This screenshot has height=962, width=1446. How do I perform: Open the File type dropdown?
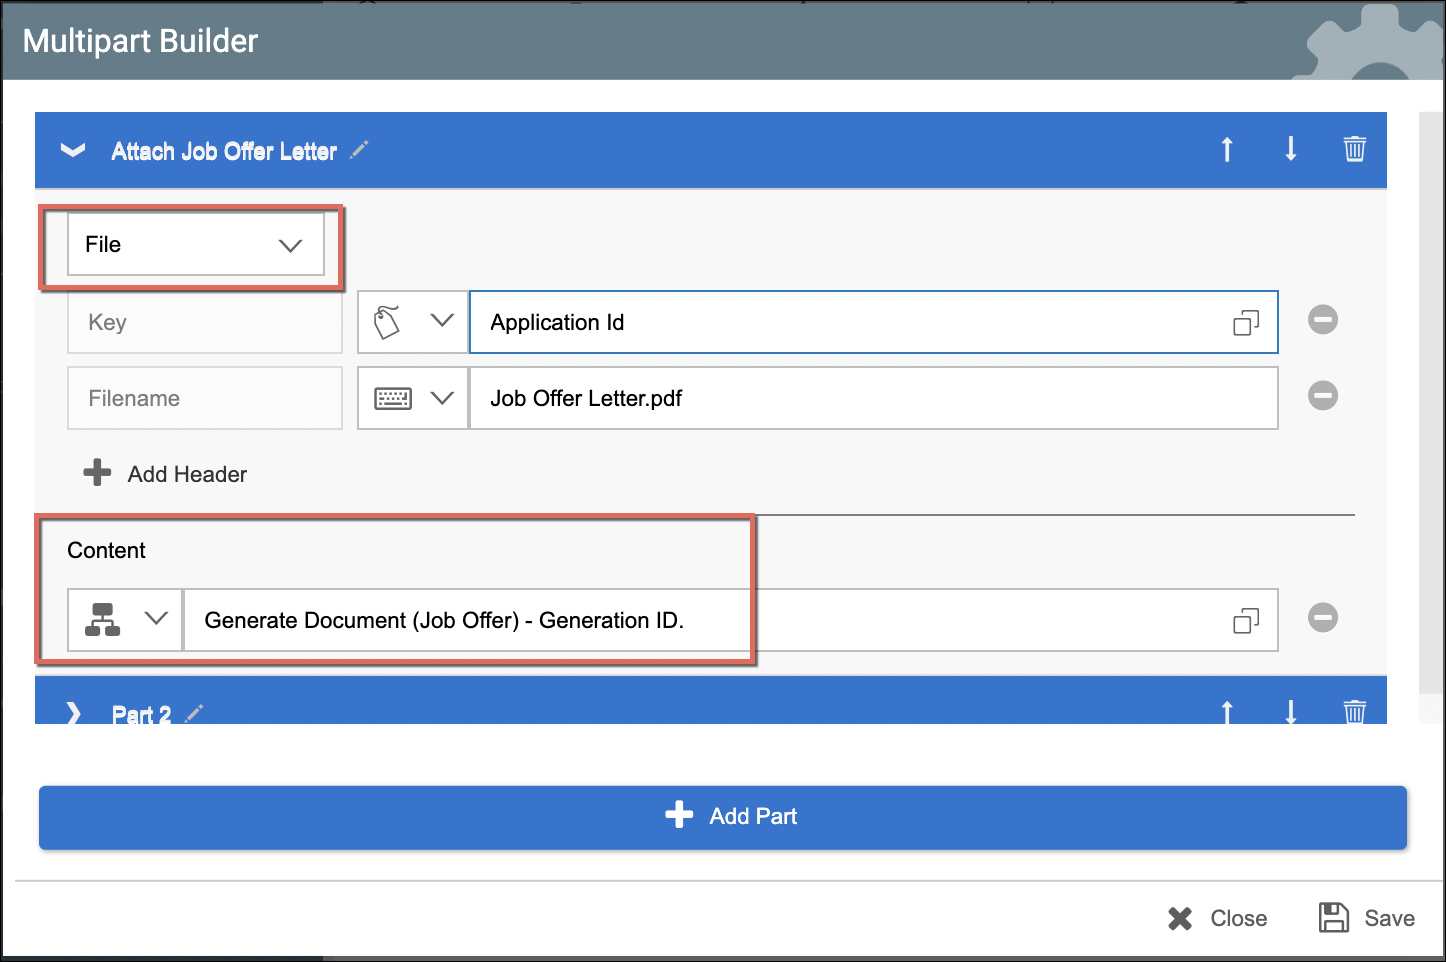click(x=196, y=245)
